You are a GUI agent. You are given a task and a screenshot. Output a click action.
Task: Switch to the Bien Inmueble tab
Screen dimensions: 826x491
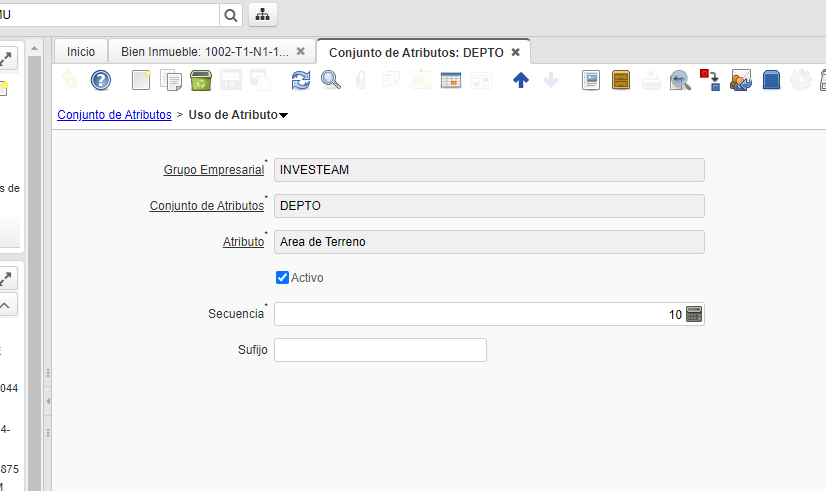(204, 51)
